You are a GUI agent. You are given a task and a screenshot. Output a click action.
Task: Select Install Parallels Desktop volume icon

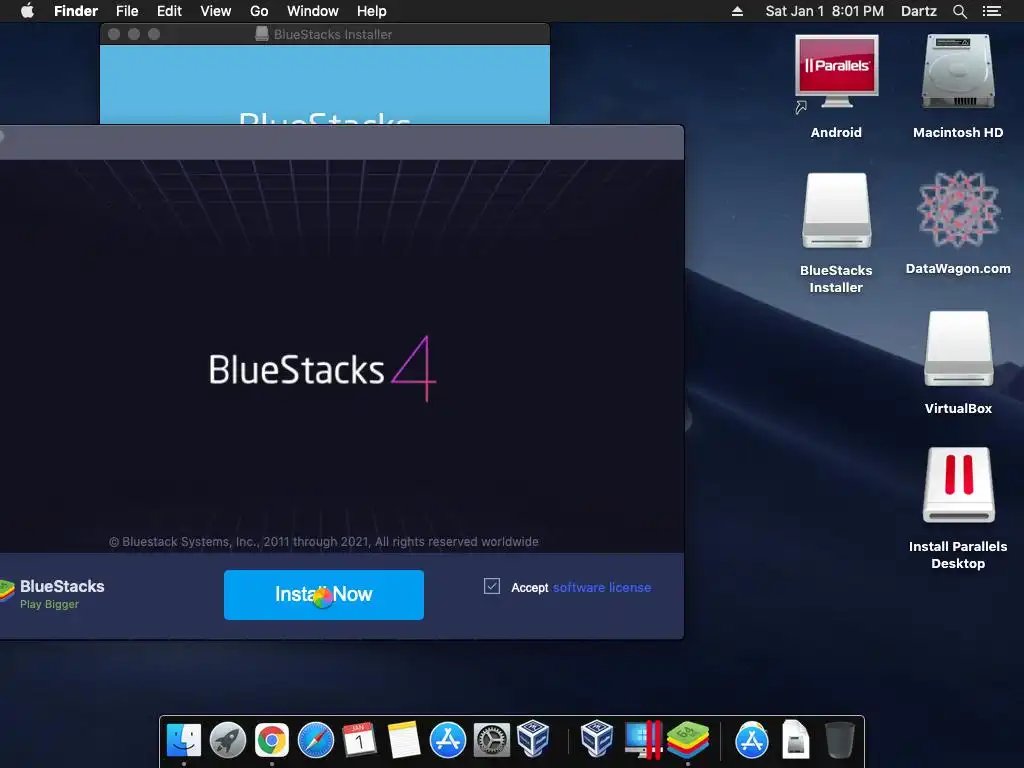958,509
